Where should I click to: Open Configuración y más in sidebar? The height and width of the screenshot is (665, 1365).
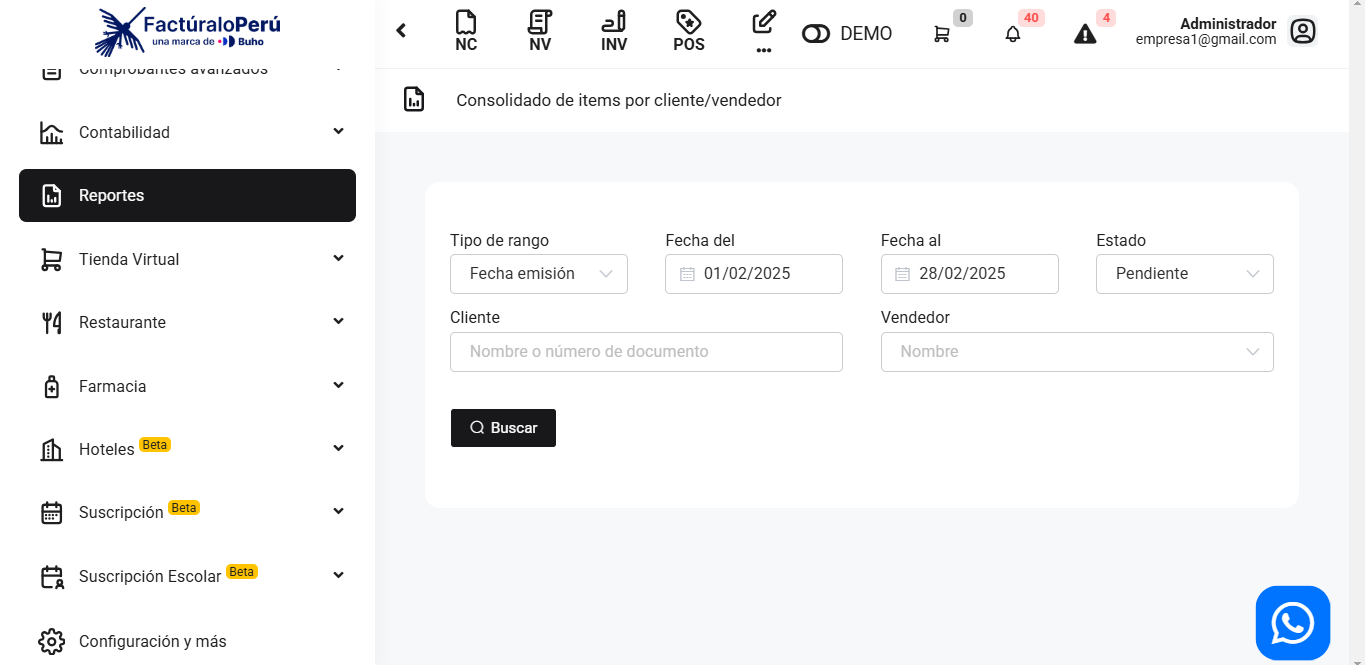click(153, 641)
